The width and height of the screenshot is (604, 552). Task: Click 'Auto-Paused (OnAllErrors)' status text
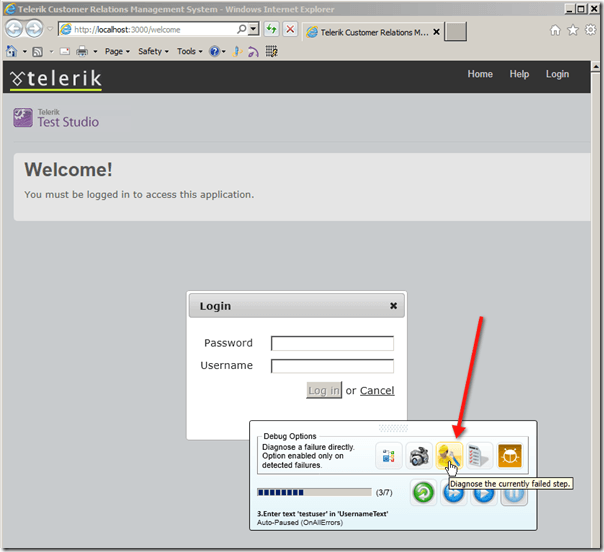coord(300,523)
